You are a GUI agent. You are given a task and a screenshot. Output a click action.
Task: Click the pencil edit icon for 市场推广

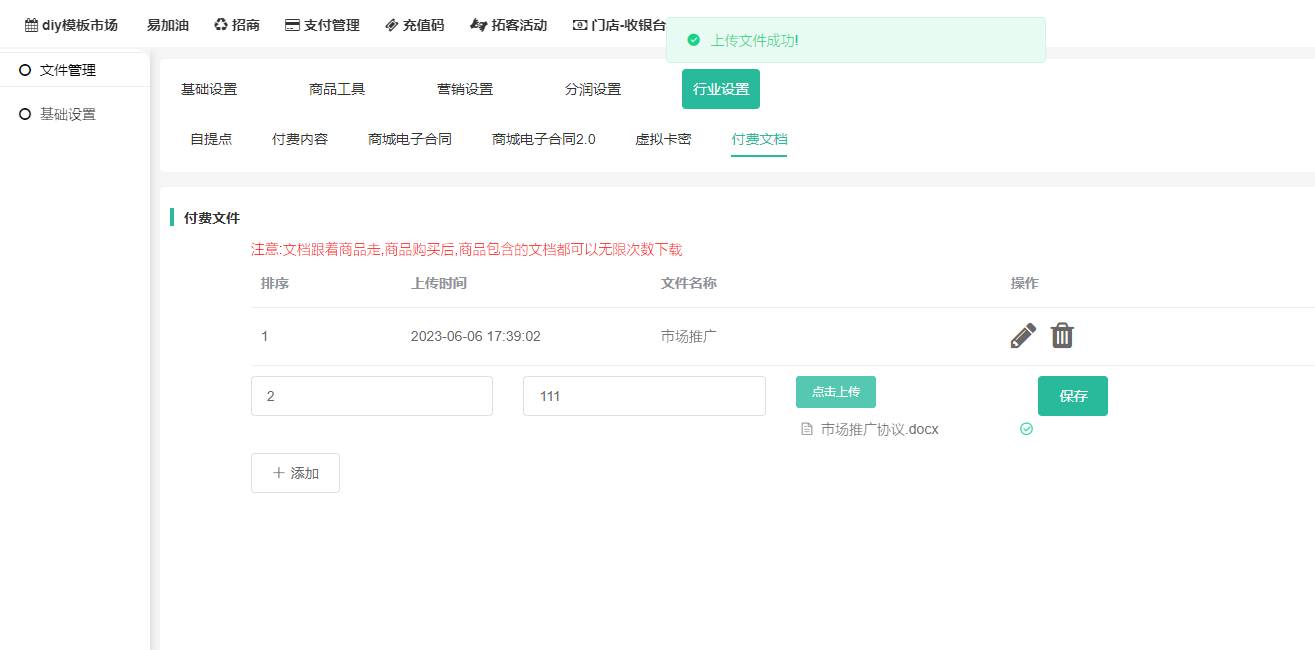tap(1023, 336)
